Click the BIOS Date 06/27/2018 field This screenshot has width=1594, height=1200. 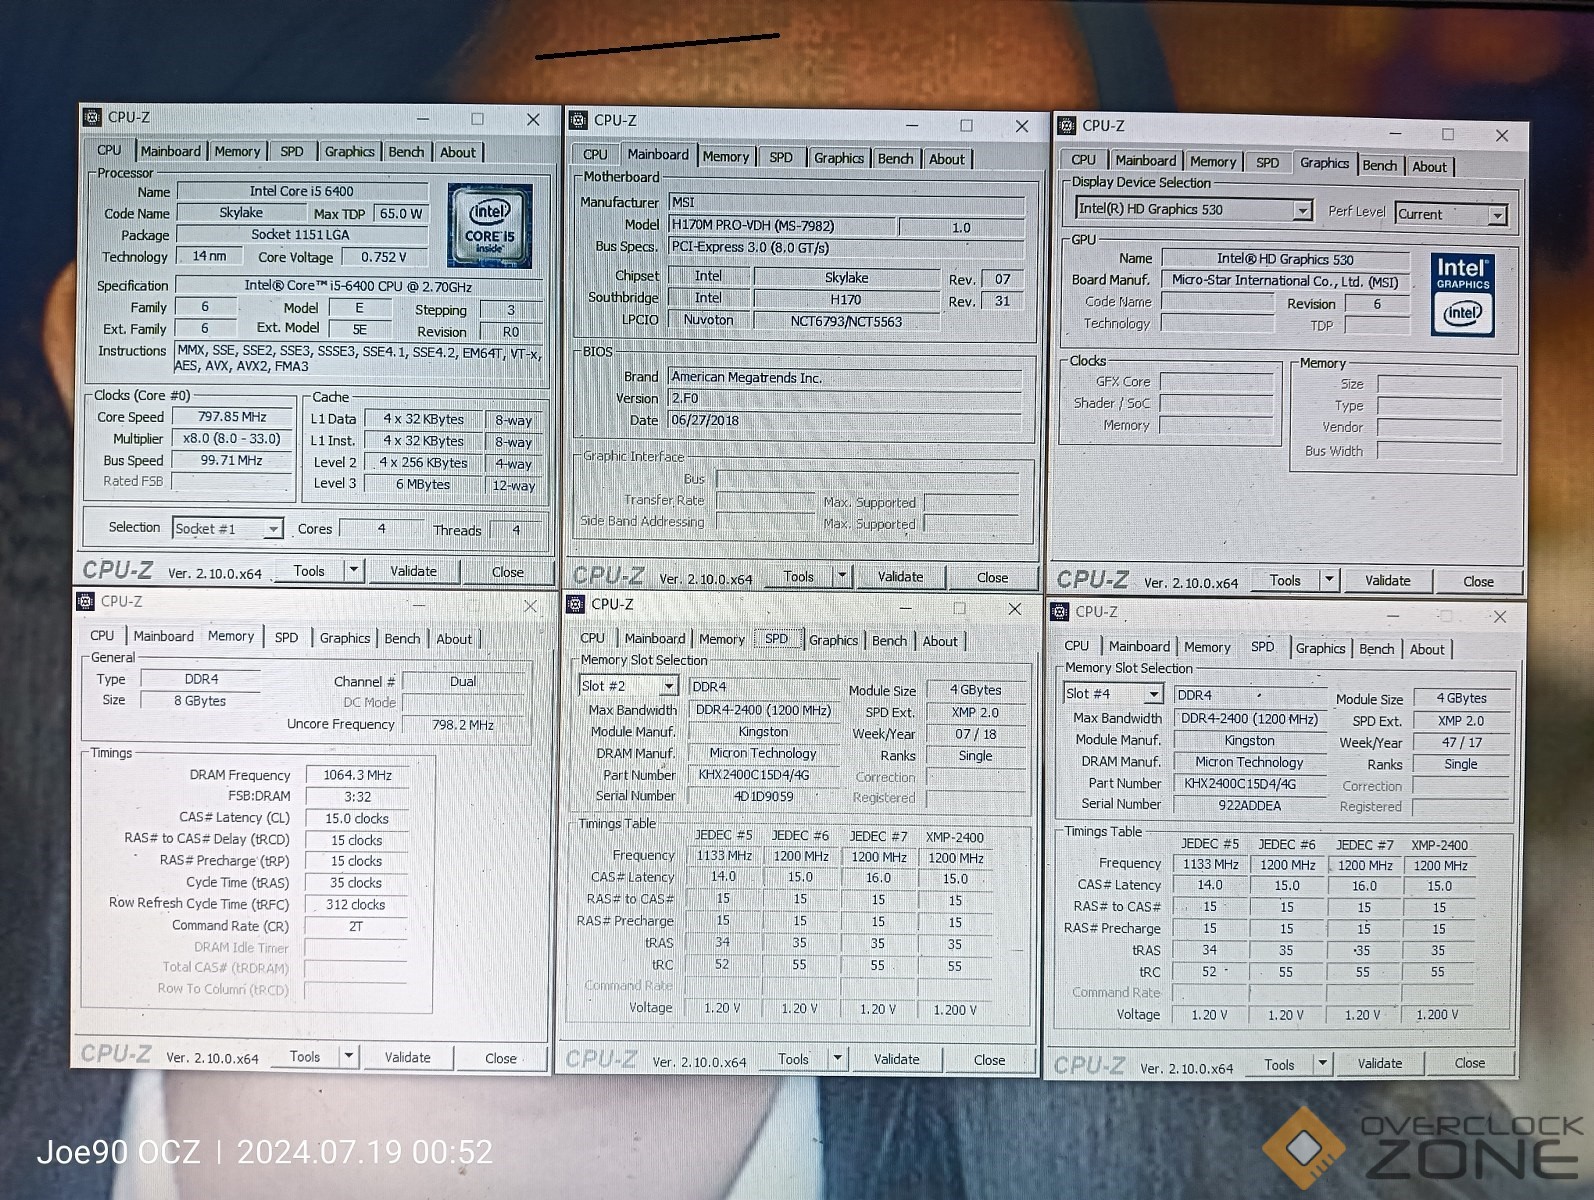845,420
